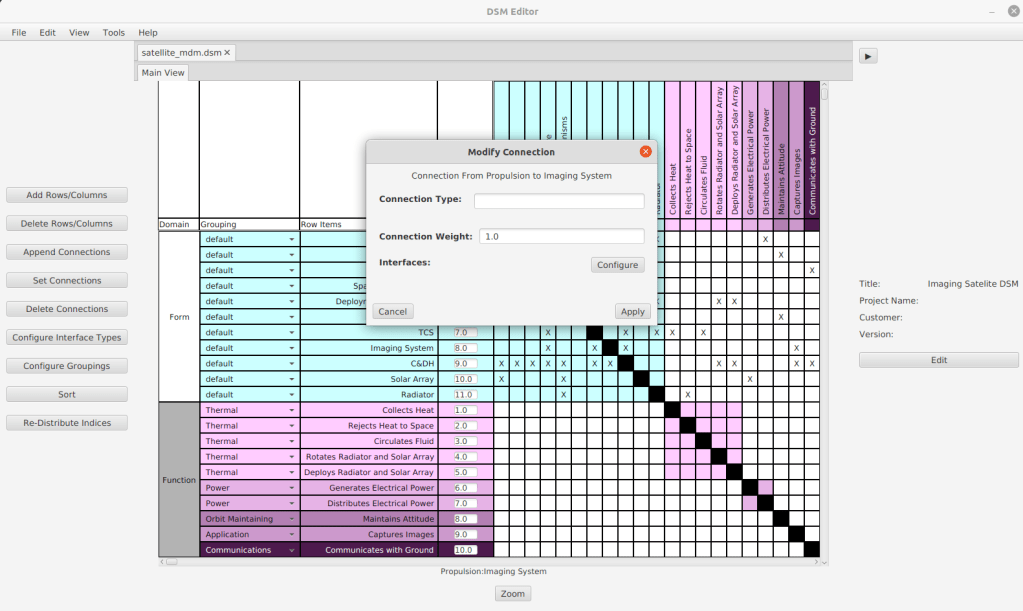Open Application grouping dropdown
Screen dimensions: 1023x611
click(x=249, y=535)
